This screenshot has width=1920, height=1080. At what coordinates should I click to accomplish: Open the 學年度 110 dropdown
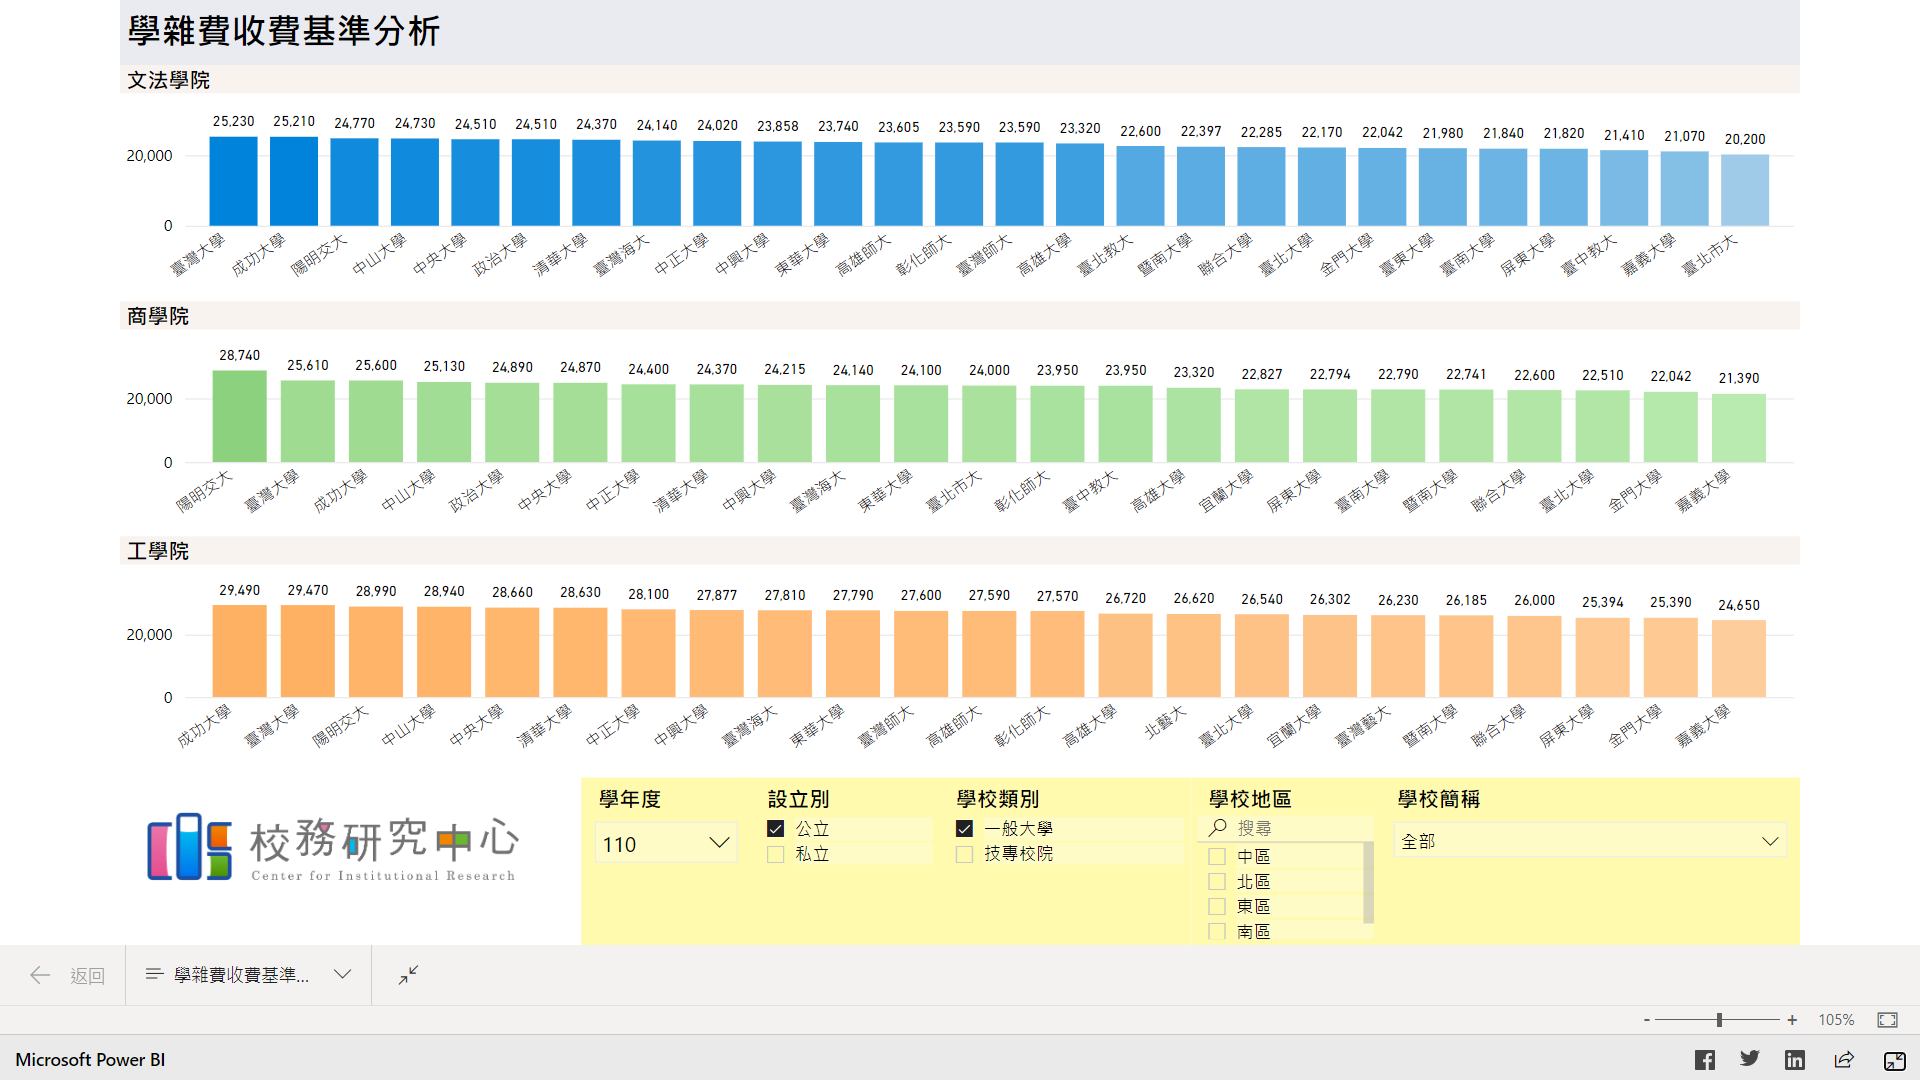tap(666, 843)
